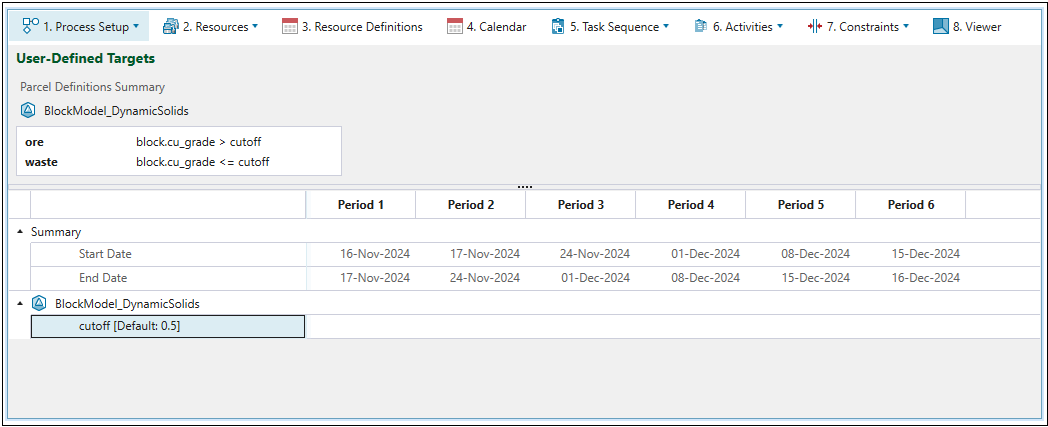Click the Task Sequence clipboard icon
The height and width of the screenshot is (427, 1048).
[558, 26]
